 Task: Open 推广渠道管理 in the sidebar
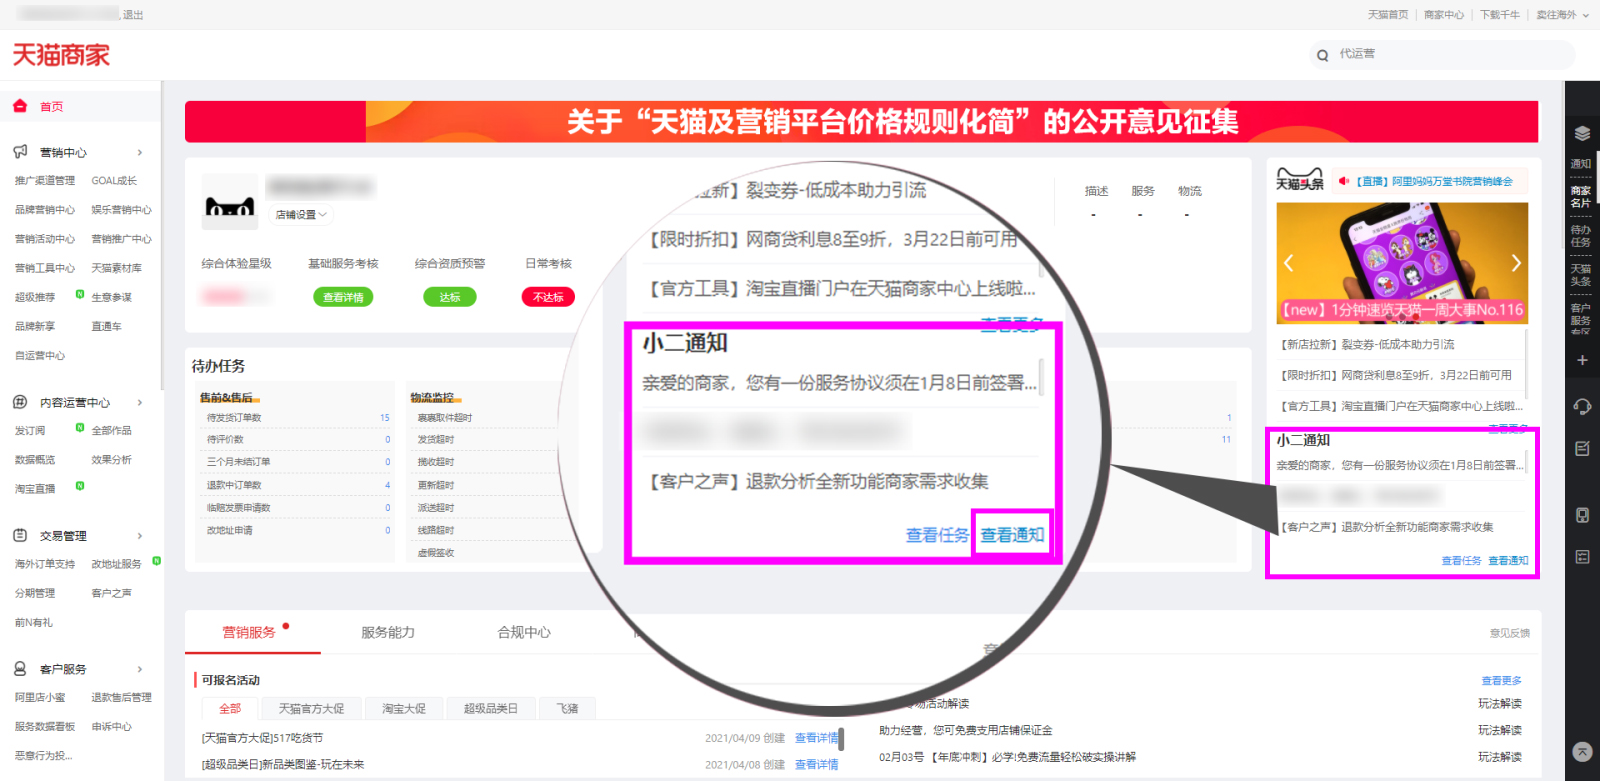click(x=45, y=181)
